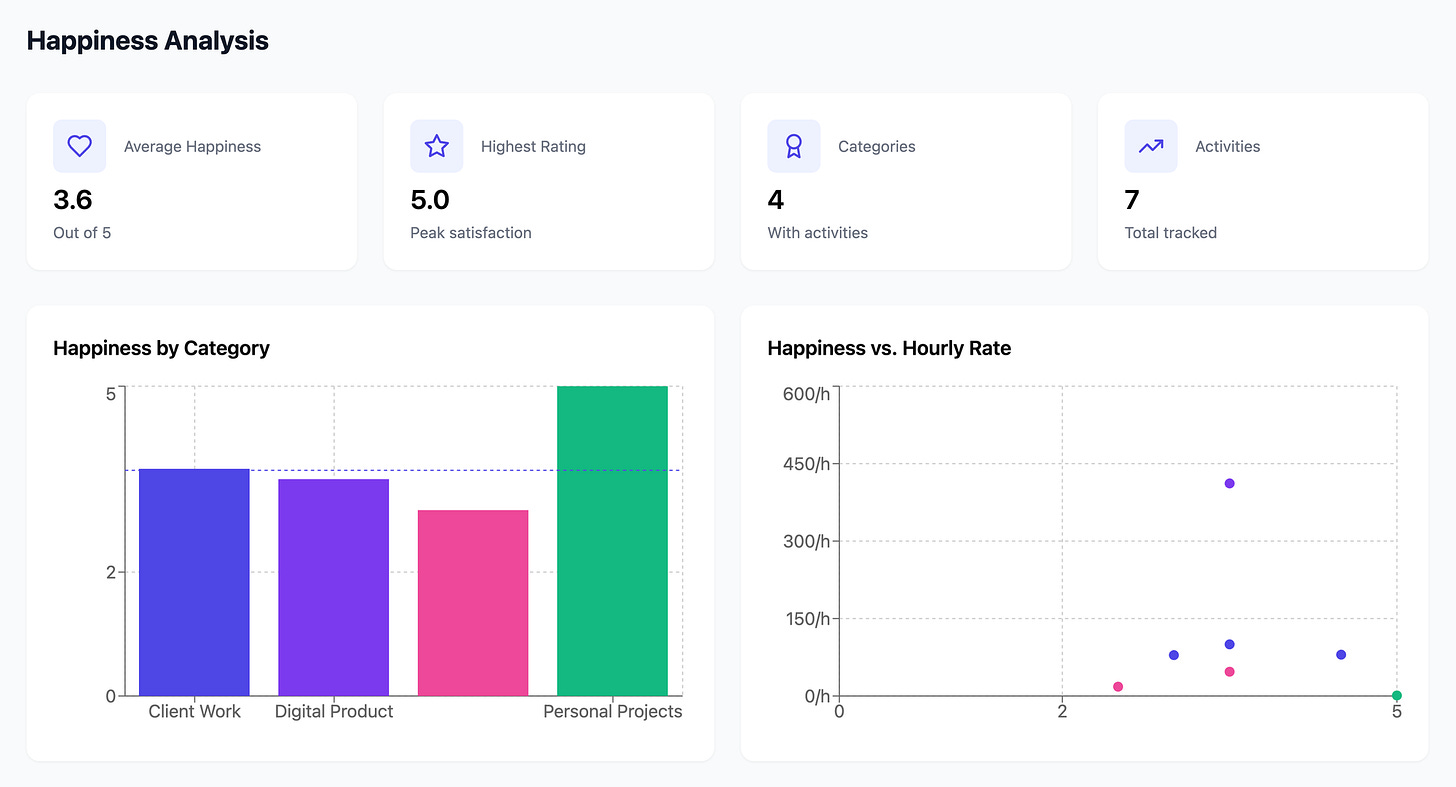Image resolution: width=1456 pixels, height=787 pixels.
Task: Click the Highest Rating card showing 5.0
Action: (x=549, y=181)
